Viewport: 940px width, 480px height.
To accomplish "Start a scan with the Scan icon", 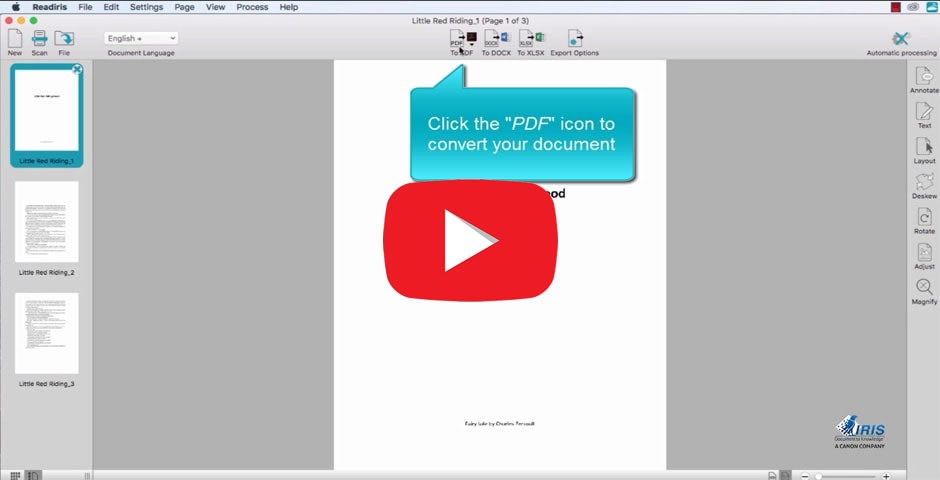I will tap(40, 39).
